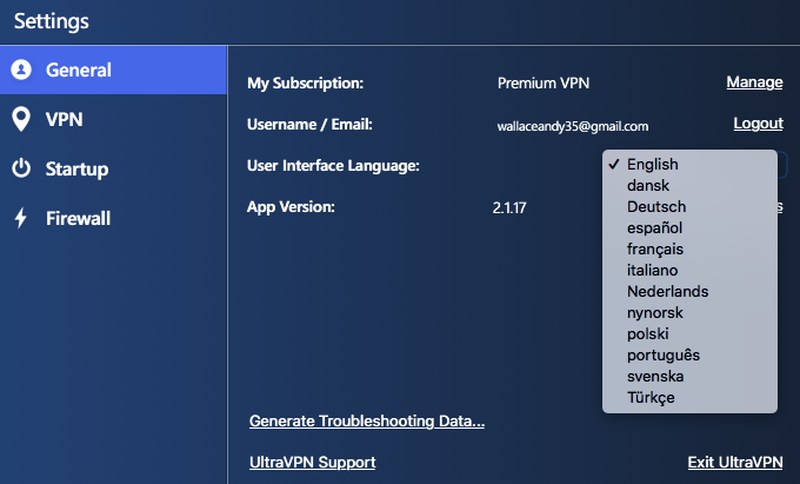The height and width of the screenshot is (484, 800).
Task: Click the app version number 2.1.17
Action: 509,208
